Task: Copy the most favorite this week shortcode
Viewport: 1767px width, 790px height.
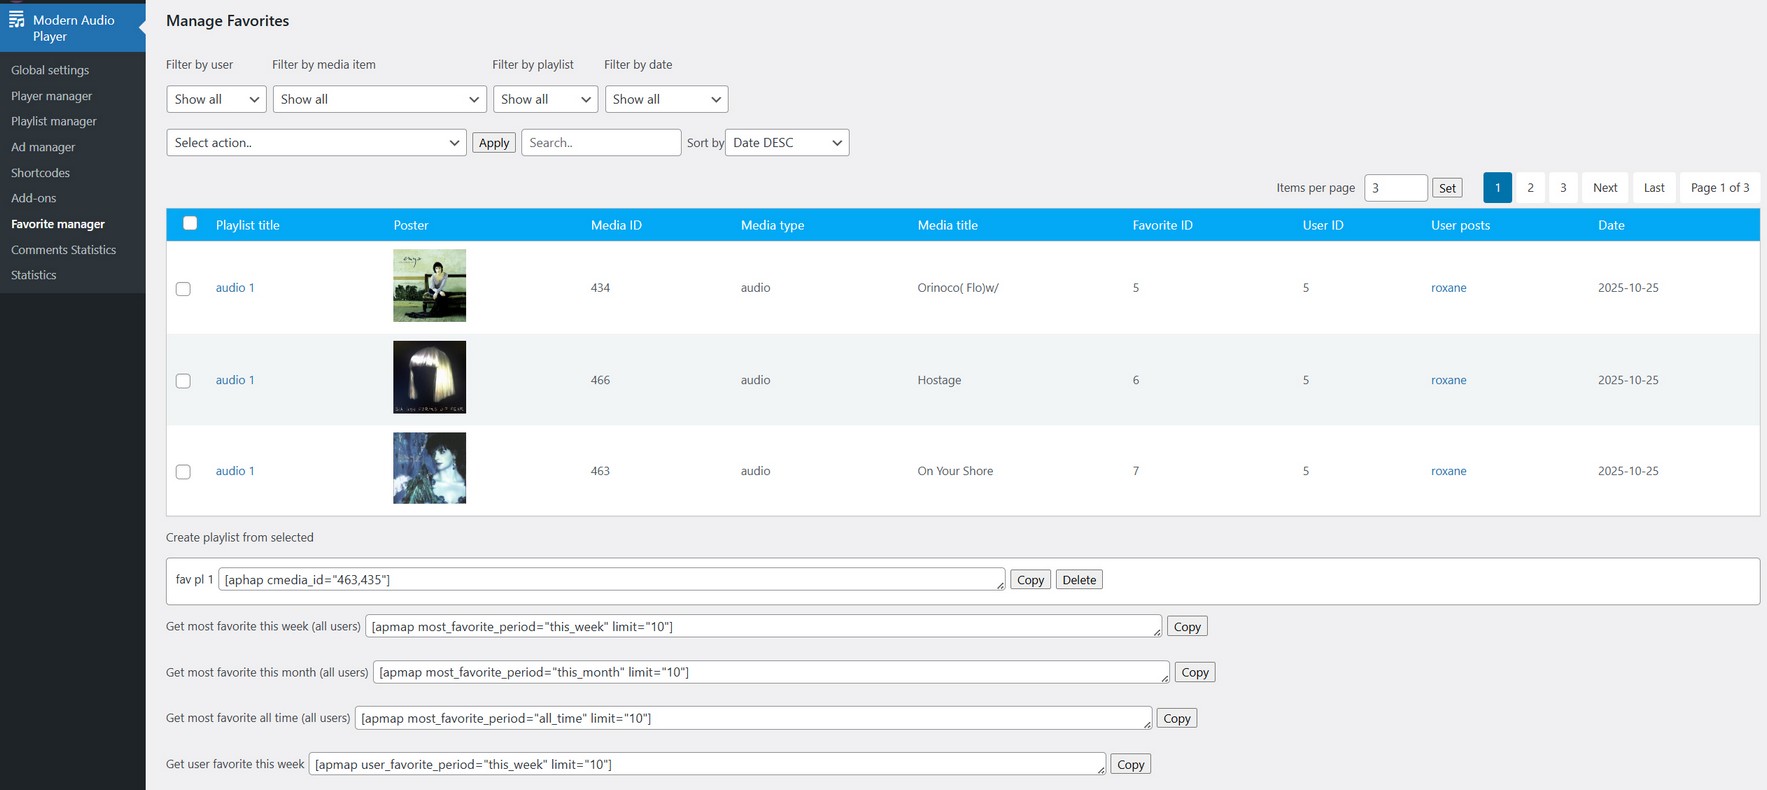Action: [x=1187, y=627]
